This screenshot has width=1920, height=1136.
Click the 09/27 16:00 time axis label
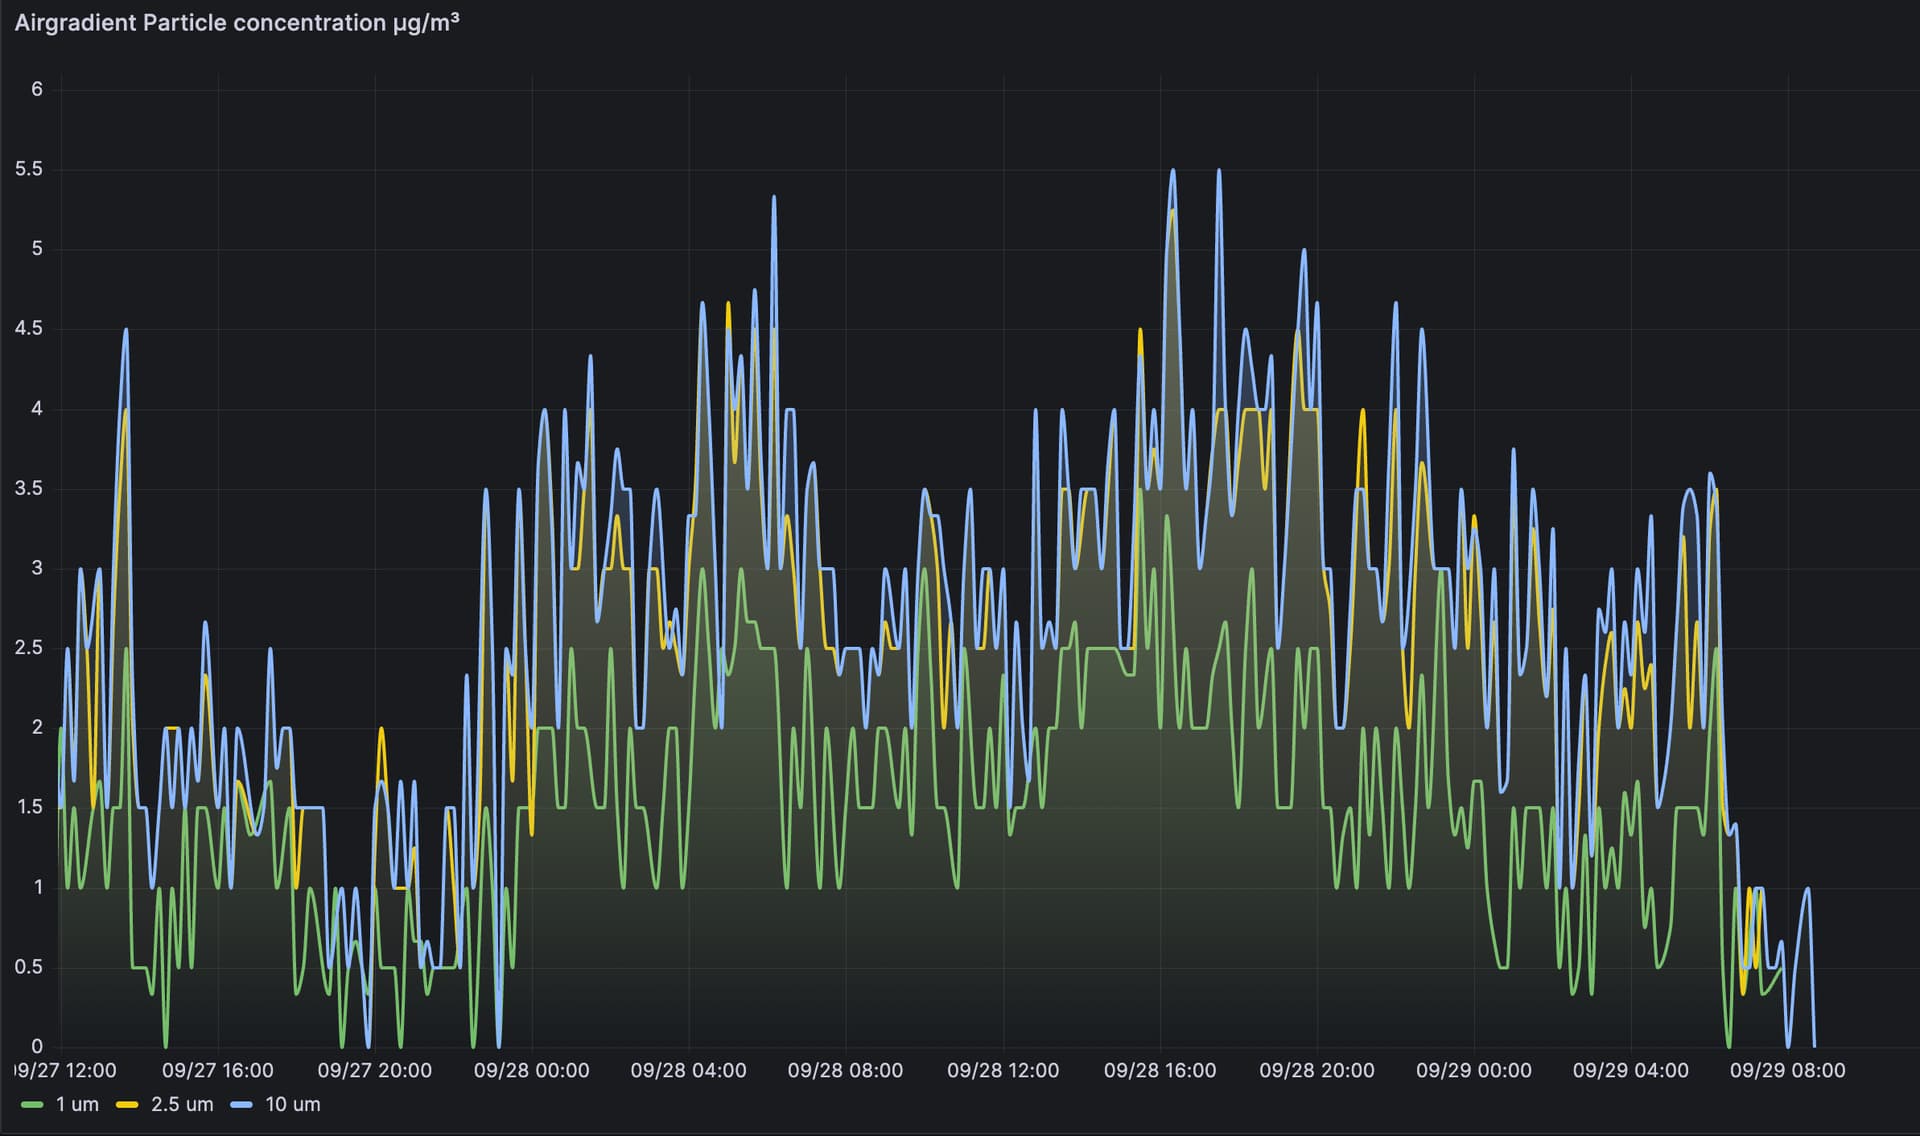coord(217,1071)
